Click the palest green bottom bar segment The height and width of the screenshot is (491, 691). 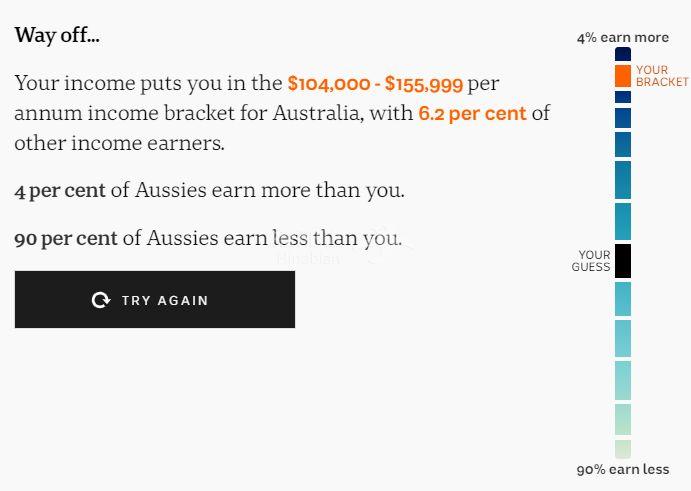point(623,449)
